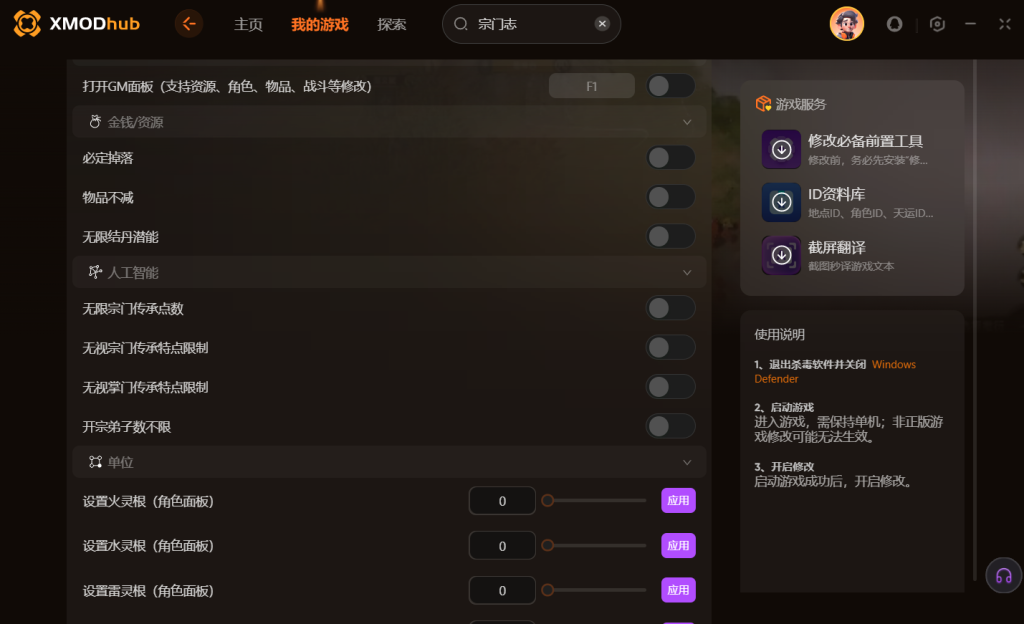Go to the 探索 tab

pos(391,25)
